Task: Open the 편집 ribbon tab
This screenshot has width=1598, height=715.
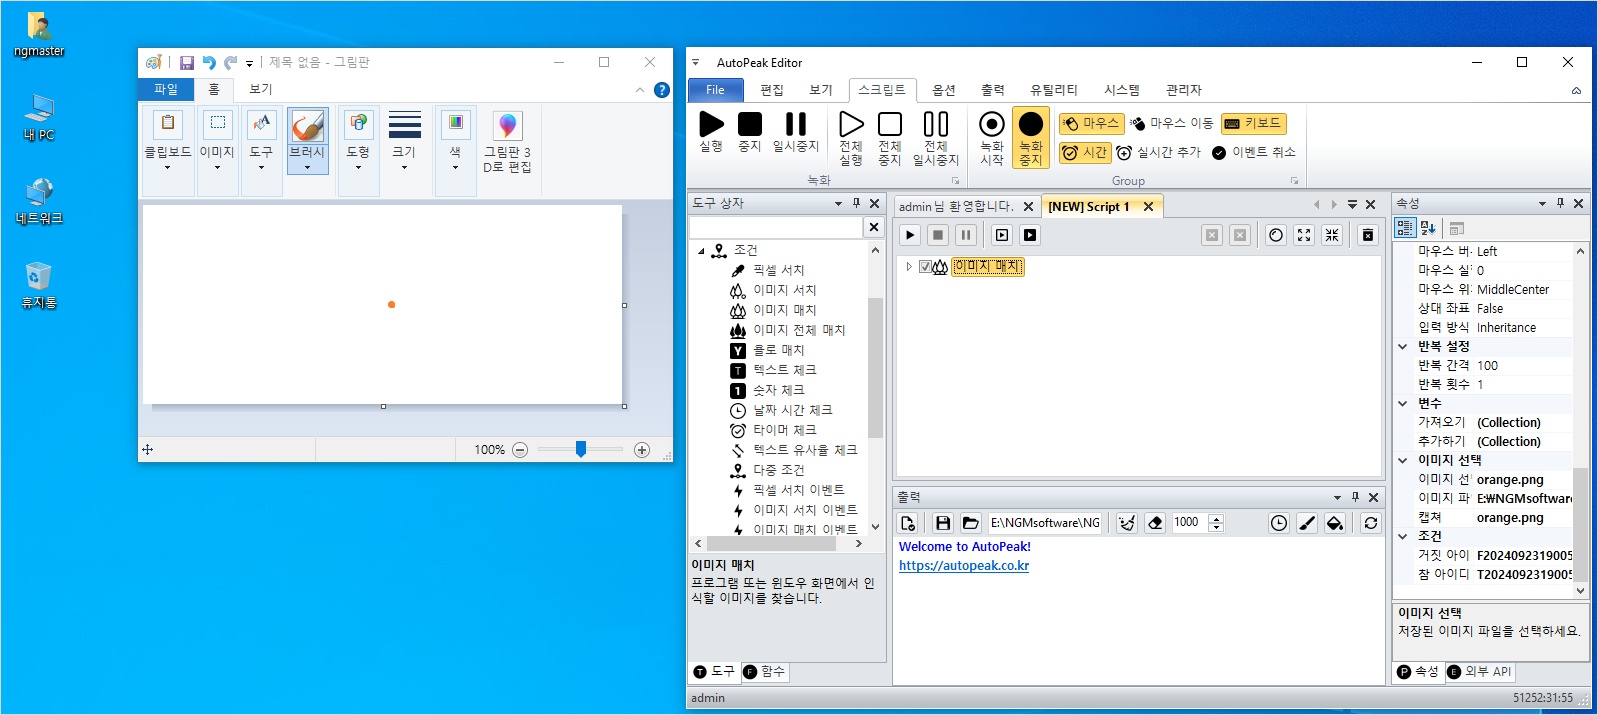Action: click(x=772, y=90)
